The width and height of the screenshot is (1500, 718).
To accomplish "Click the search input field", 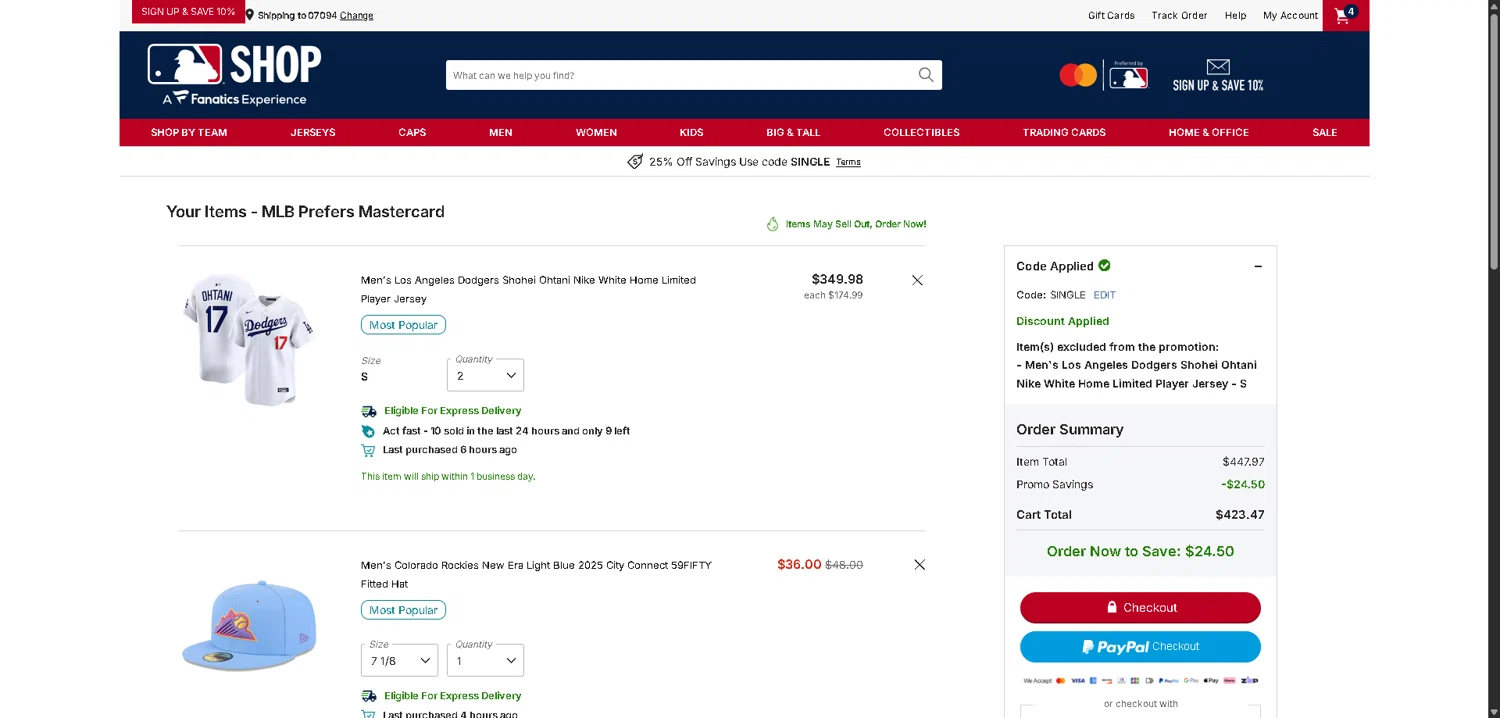I will tap(680, 75).
